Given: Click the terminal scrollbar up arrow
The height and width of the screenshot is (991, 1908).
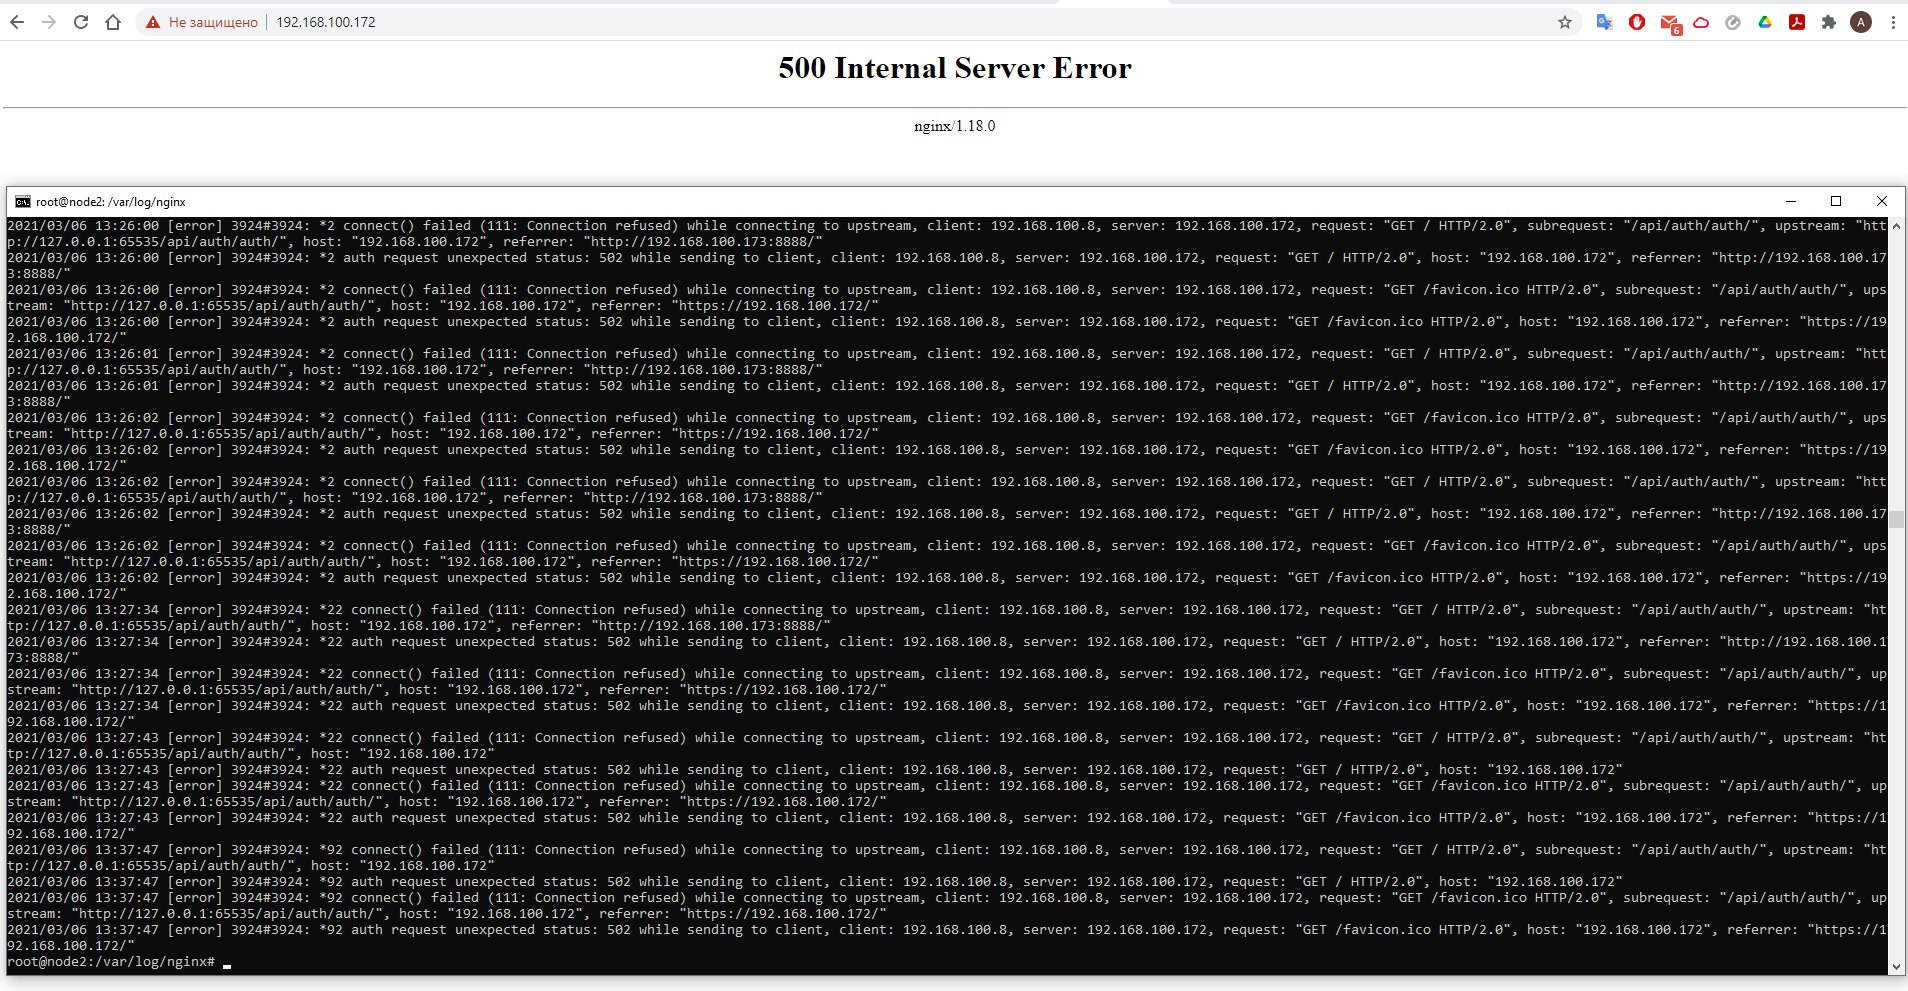Looking at the screenshot, I should (x=1897, y=226).
